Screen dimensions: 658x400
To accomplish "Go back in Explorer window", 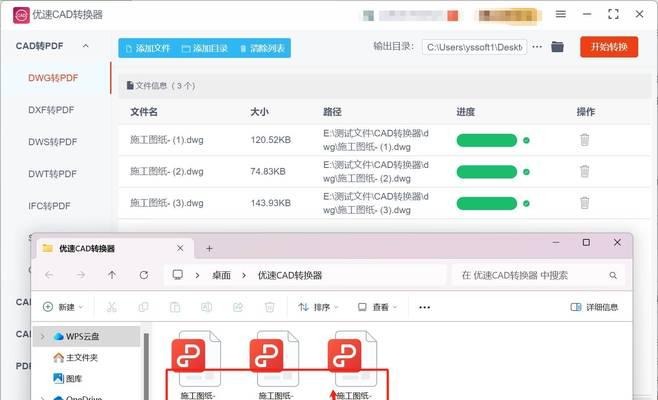I will tap(49, 275).
